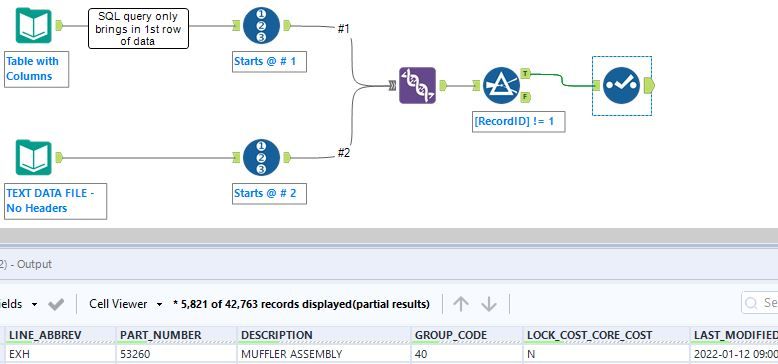This screenshot has width=778, height=364.
Task: Click the #2 connection label
Action: click(x=344, y=153)
